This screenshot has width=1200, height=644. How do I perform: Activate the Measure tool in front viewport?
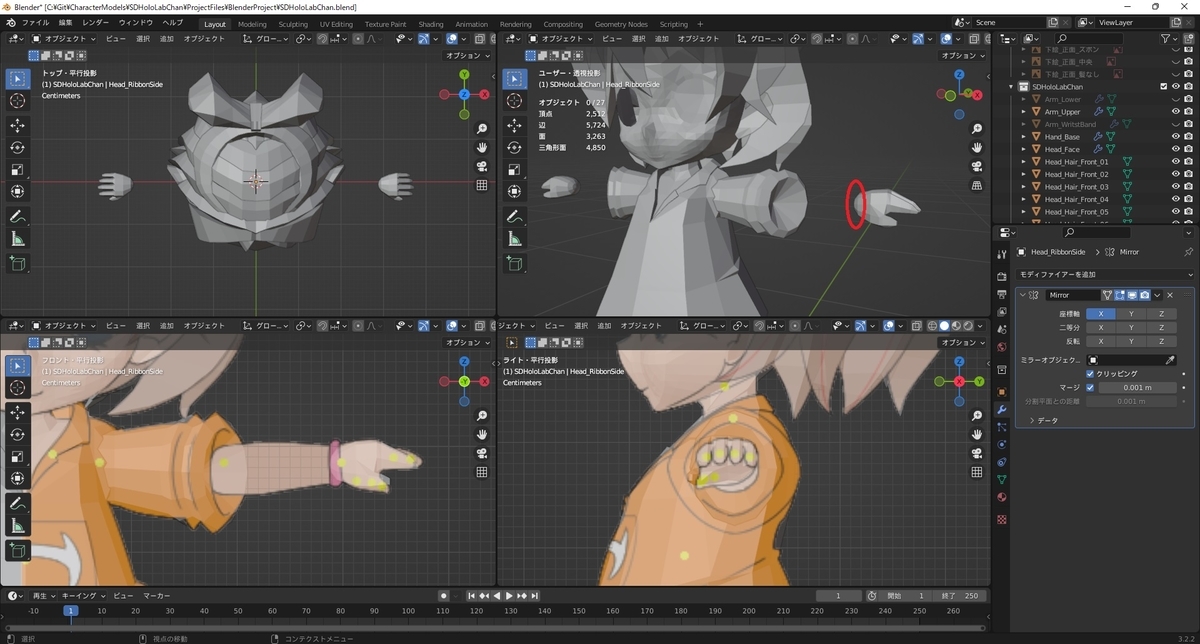coord(18,526)
